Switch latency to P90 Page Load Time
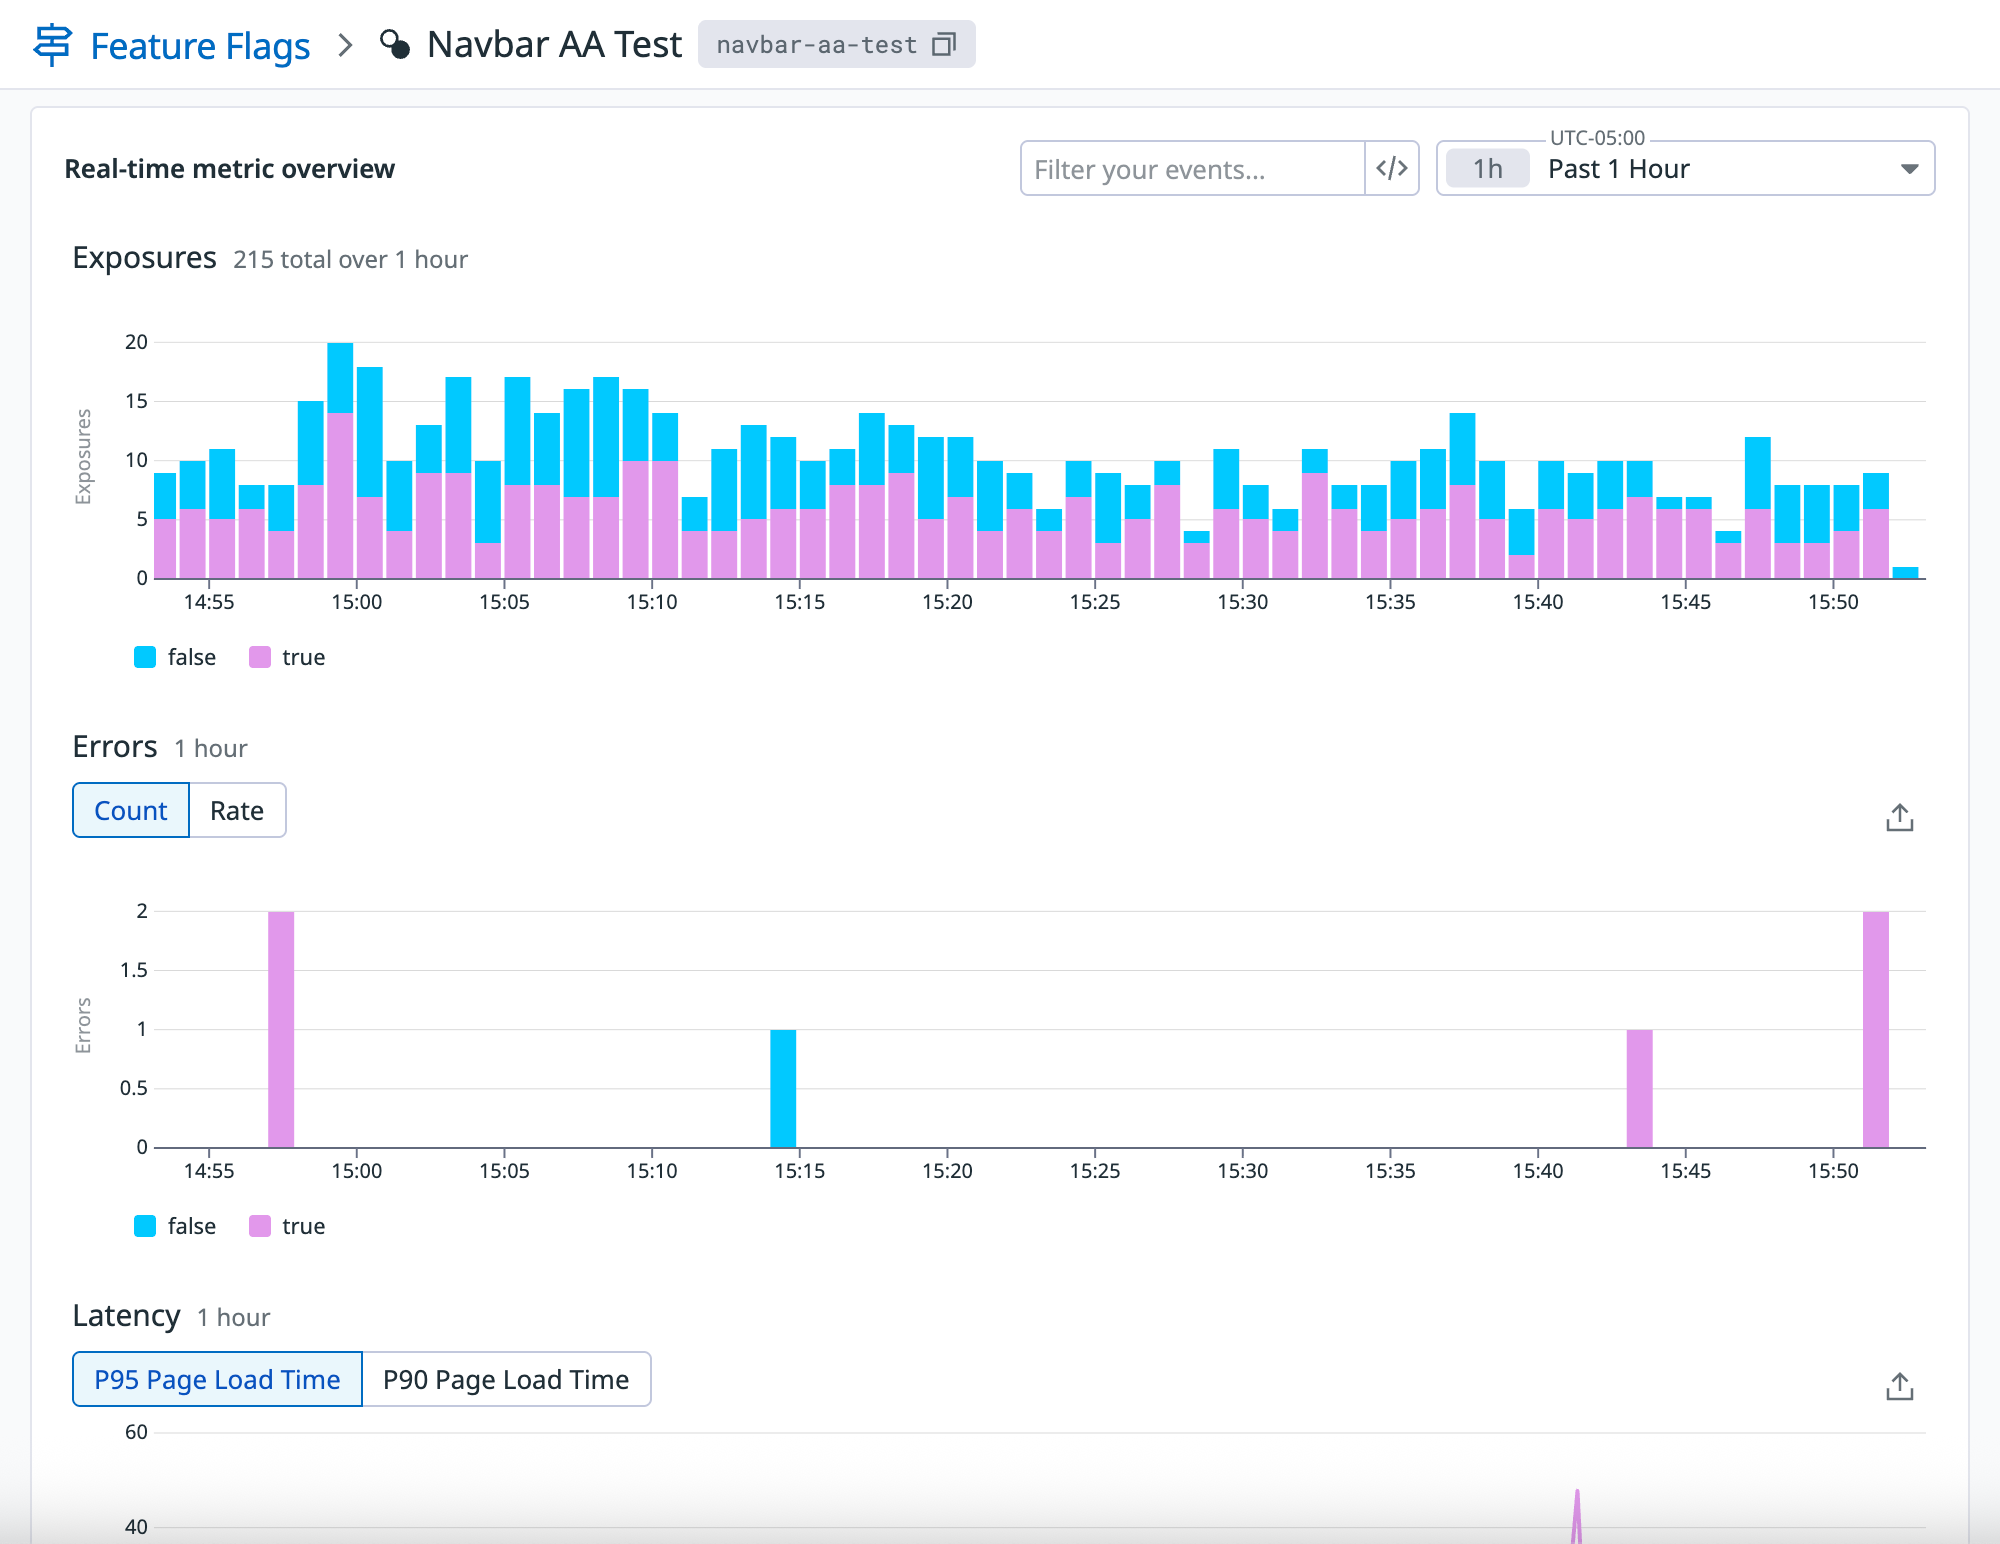This screenshot has width=2000, height=1544. click(506, 1379)
